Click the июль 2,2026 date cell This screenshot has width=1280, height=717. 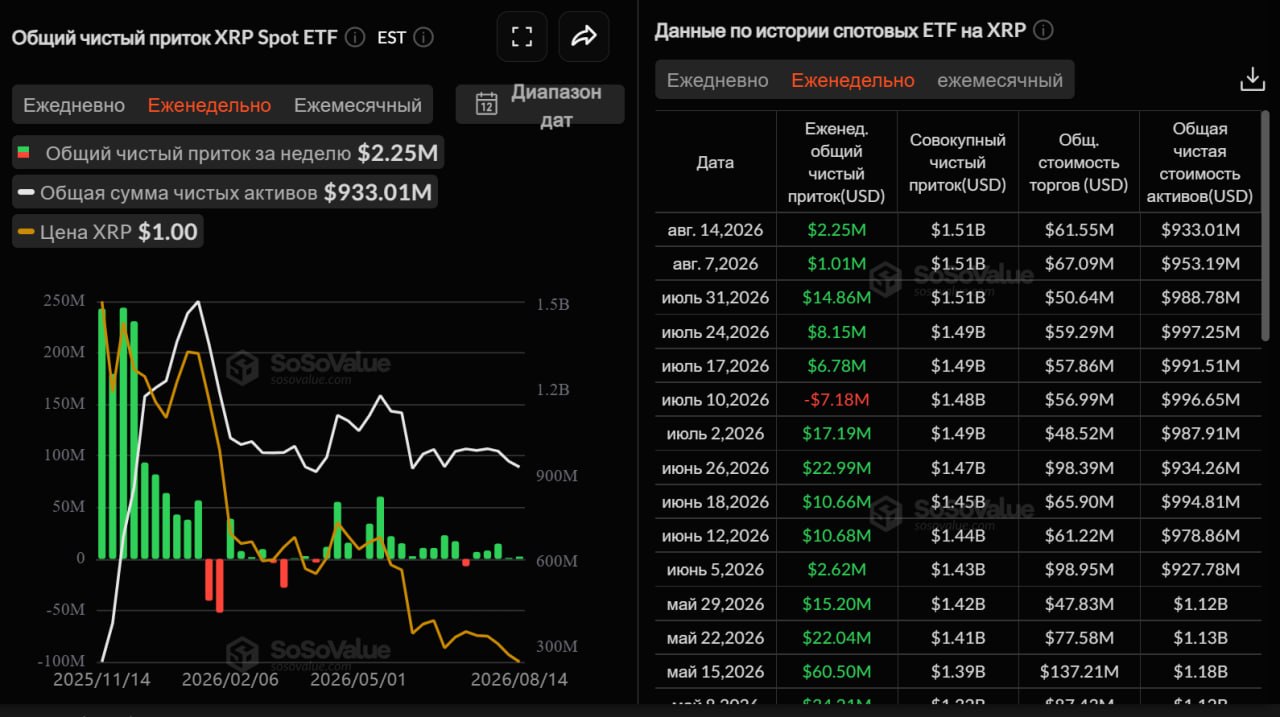click(715, 434)
